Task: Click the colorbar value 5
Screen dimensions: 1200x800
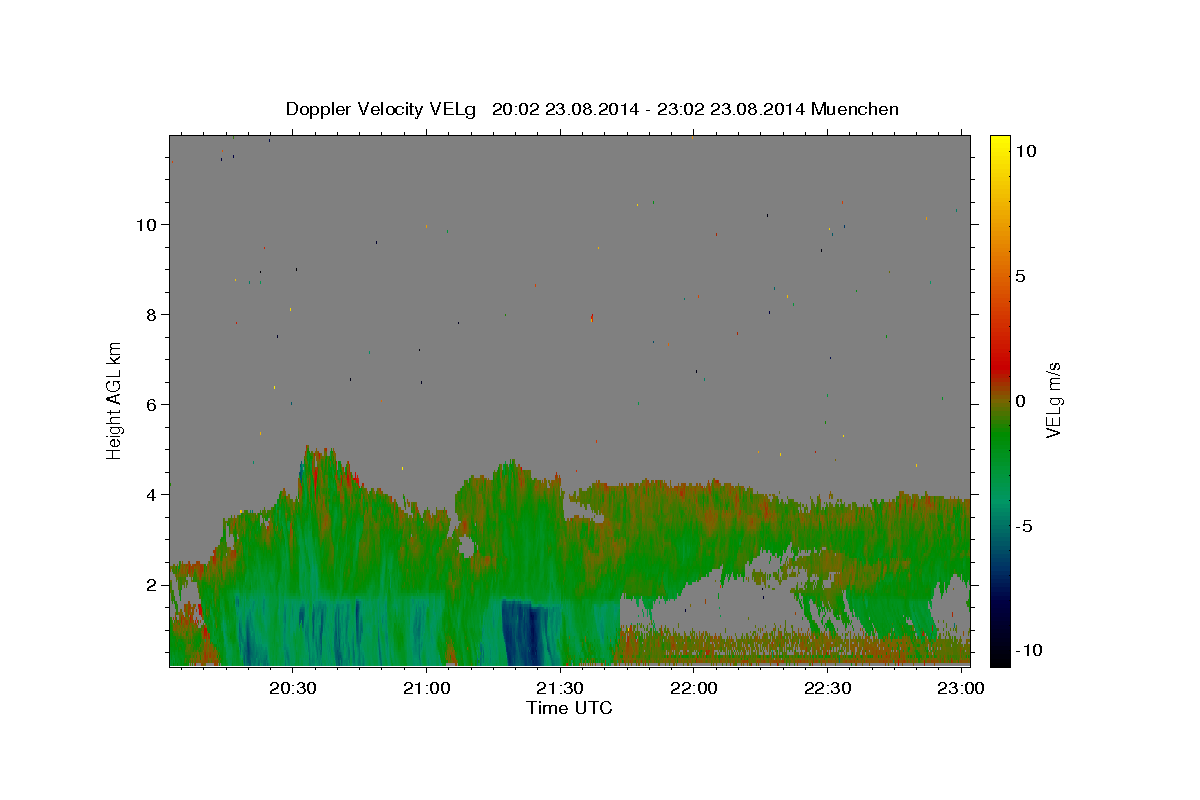Action: pos(1020,276)
